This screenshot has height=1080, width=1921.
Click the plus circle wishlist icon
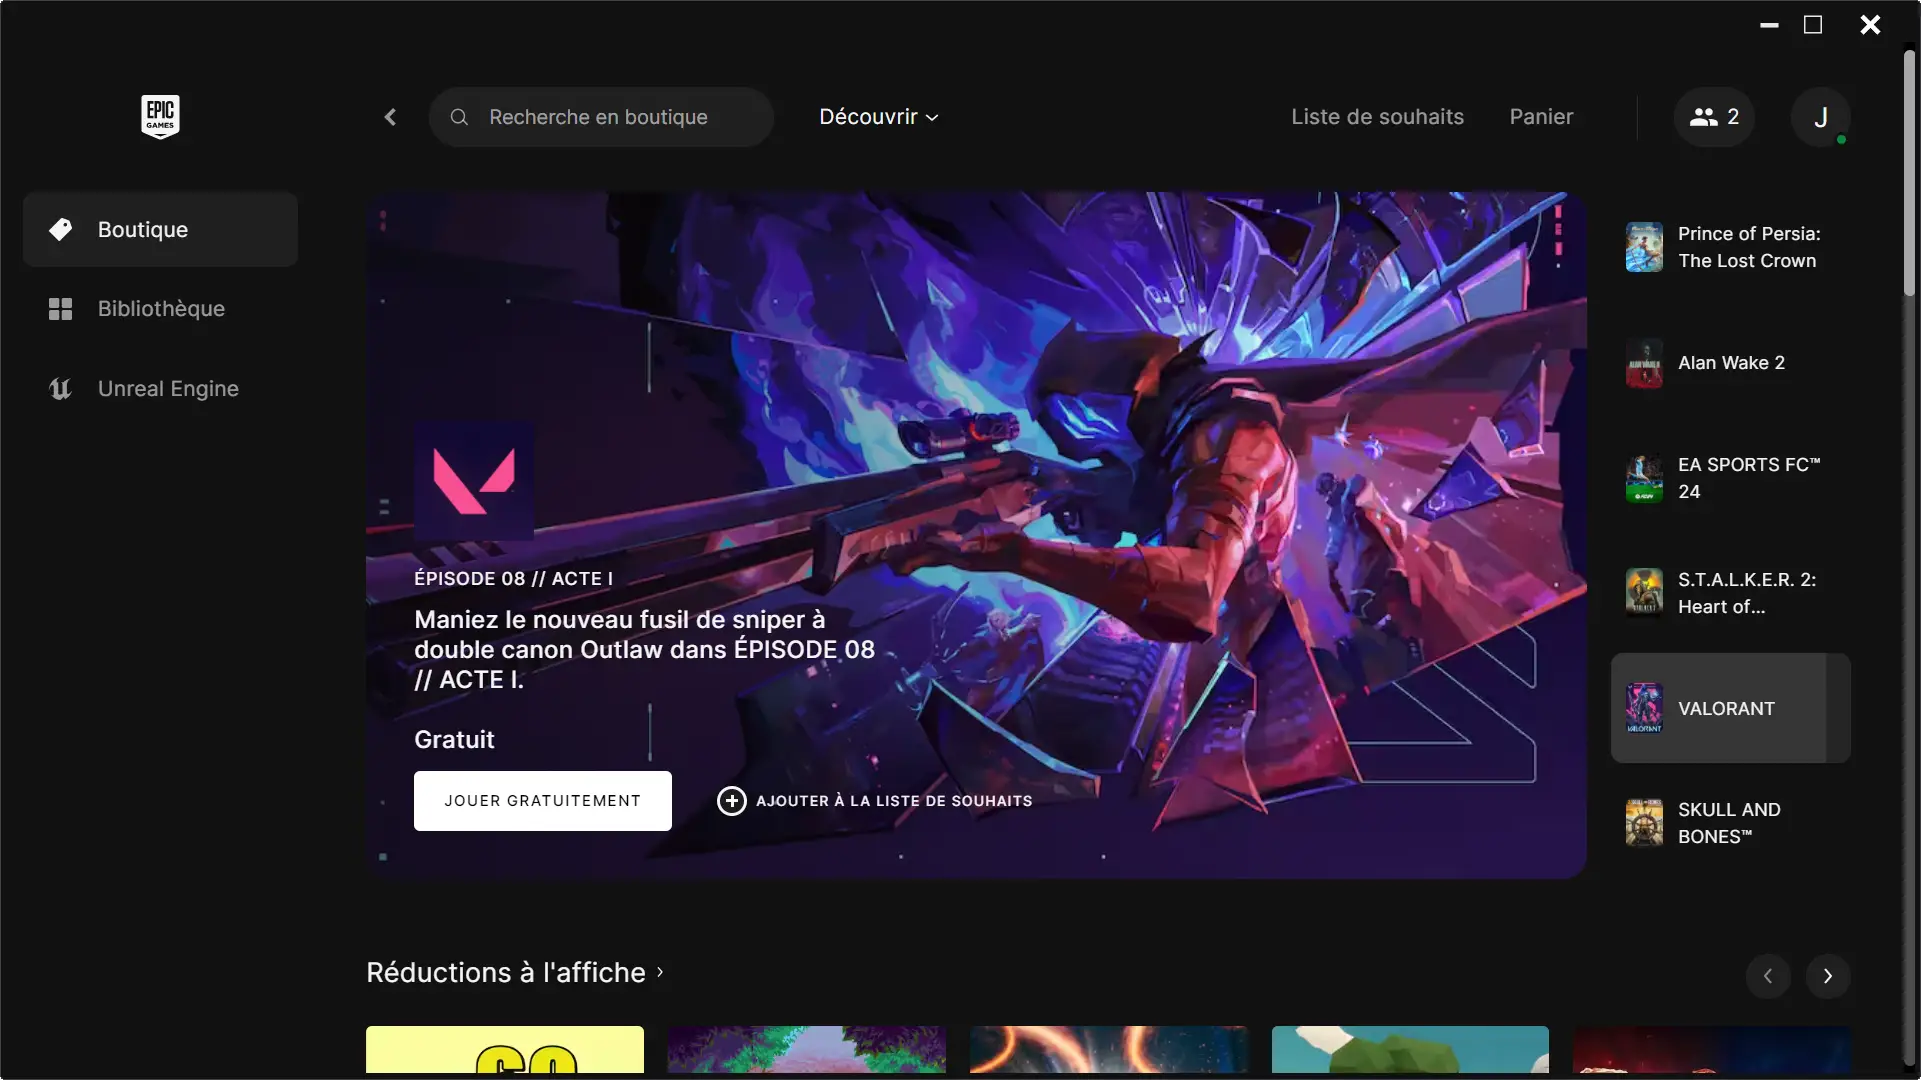731,801
